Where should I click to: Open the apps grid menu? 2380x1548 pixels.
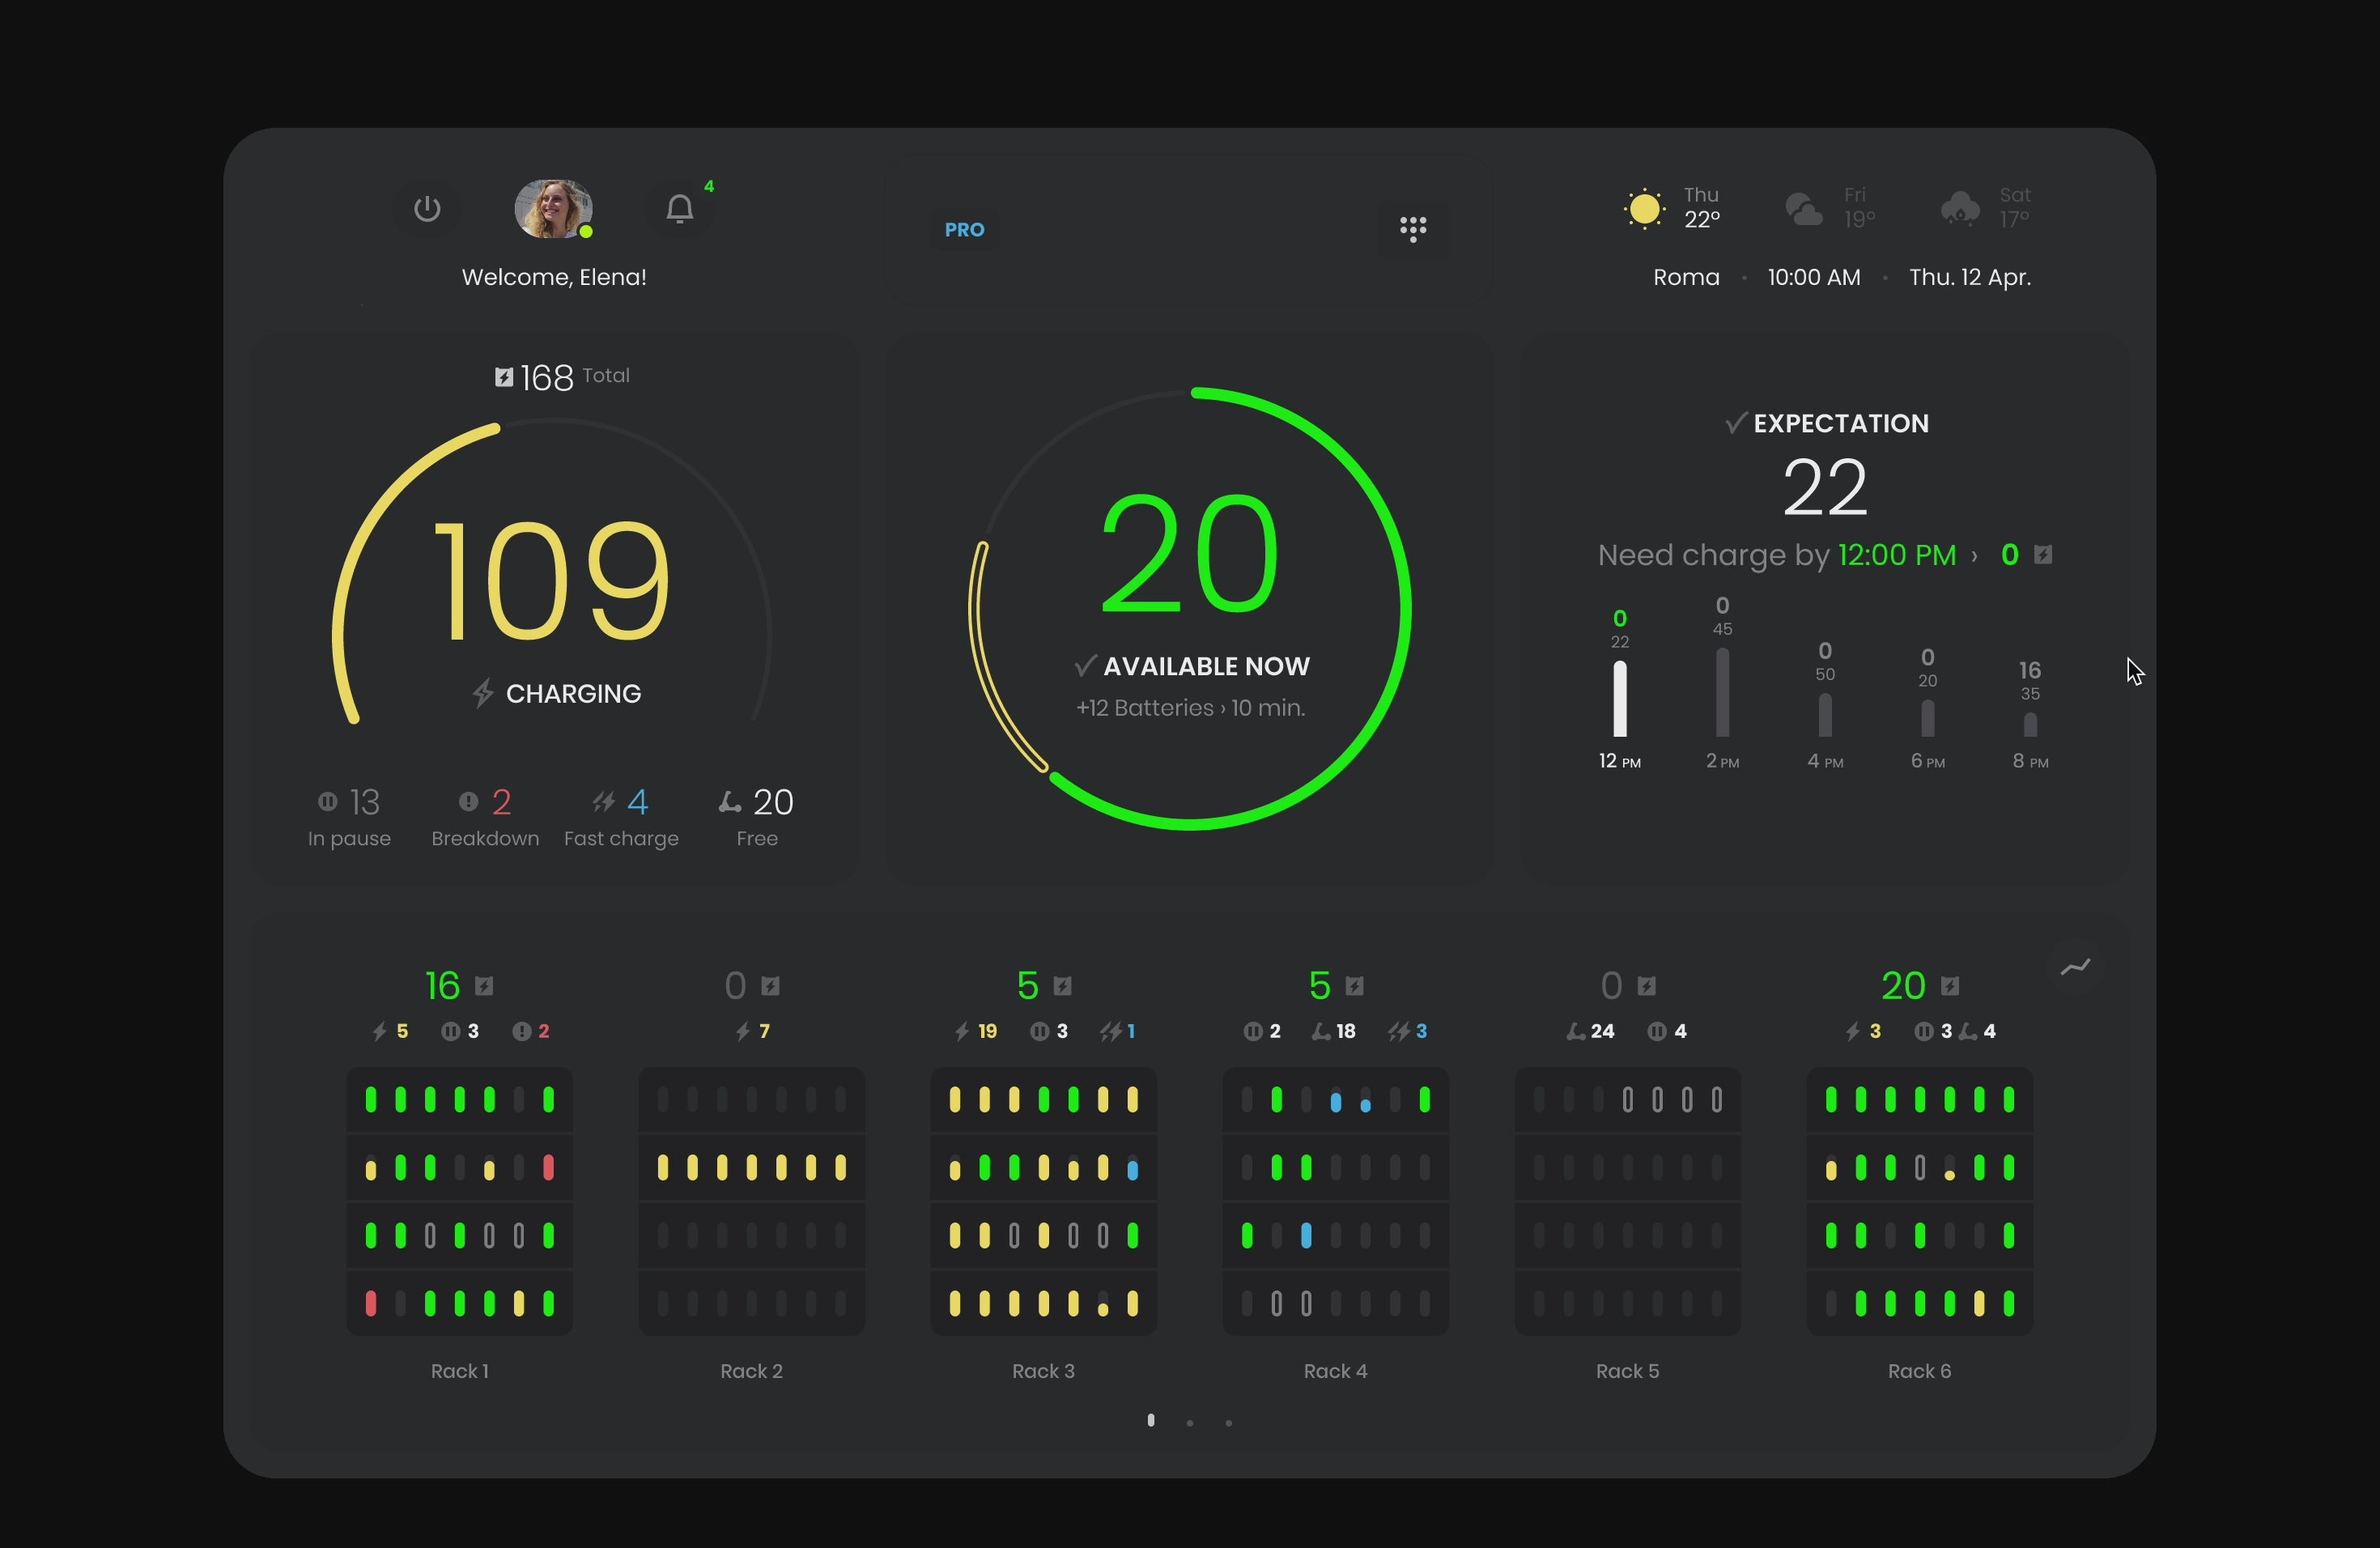pos(1413,229)
